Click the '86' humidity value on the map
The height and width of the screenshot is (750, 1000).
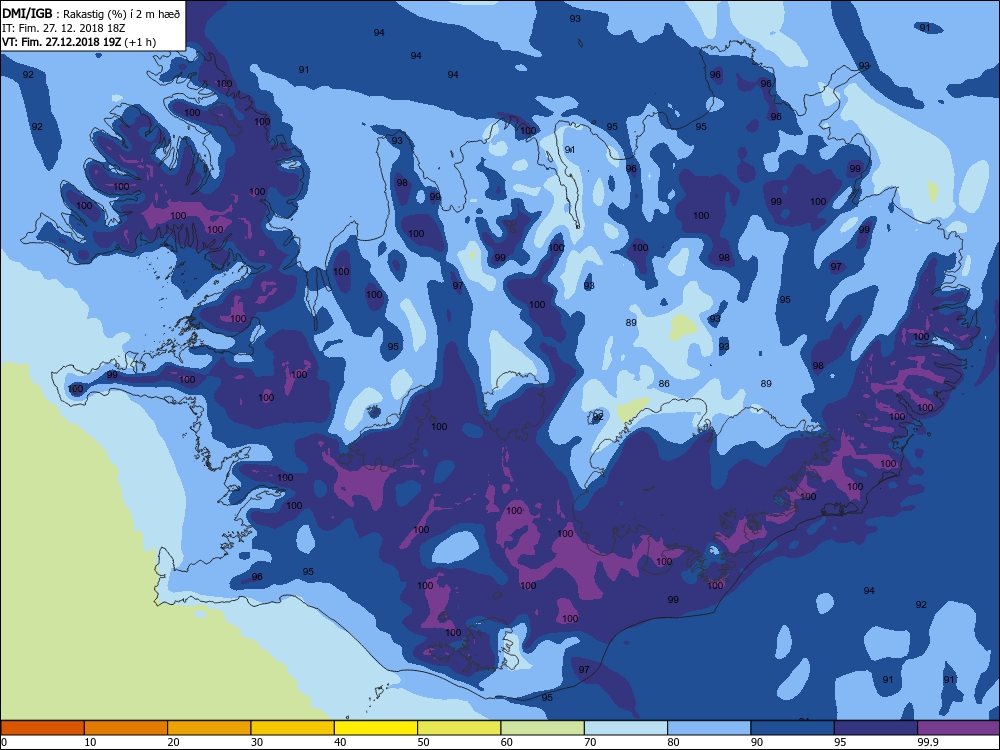pos(664,383)
